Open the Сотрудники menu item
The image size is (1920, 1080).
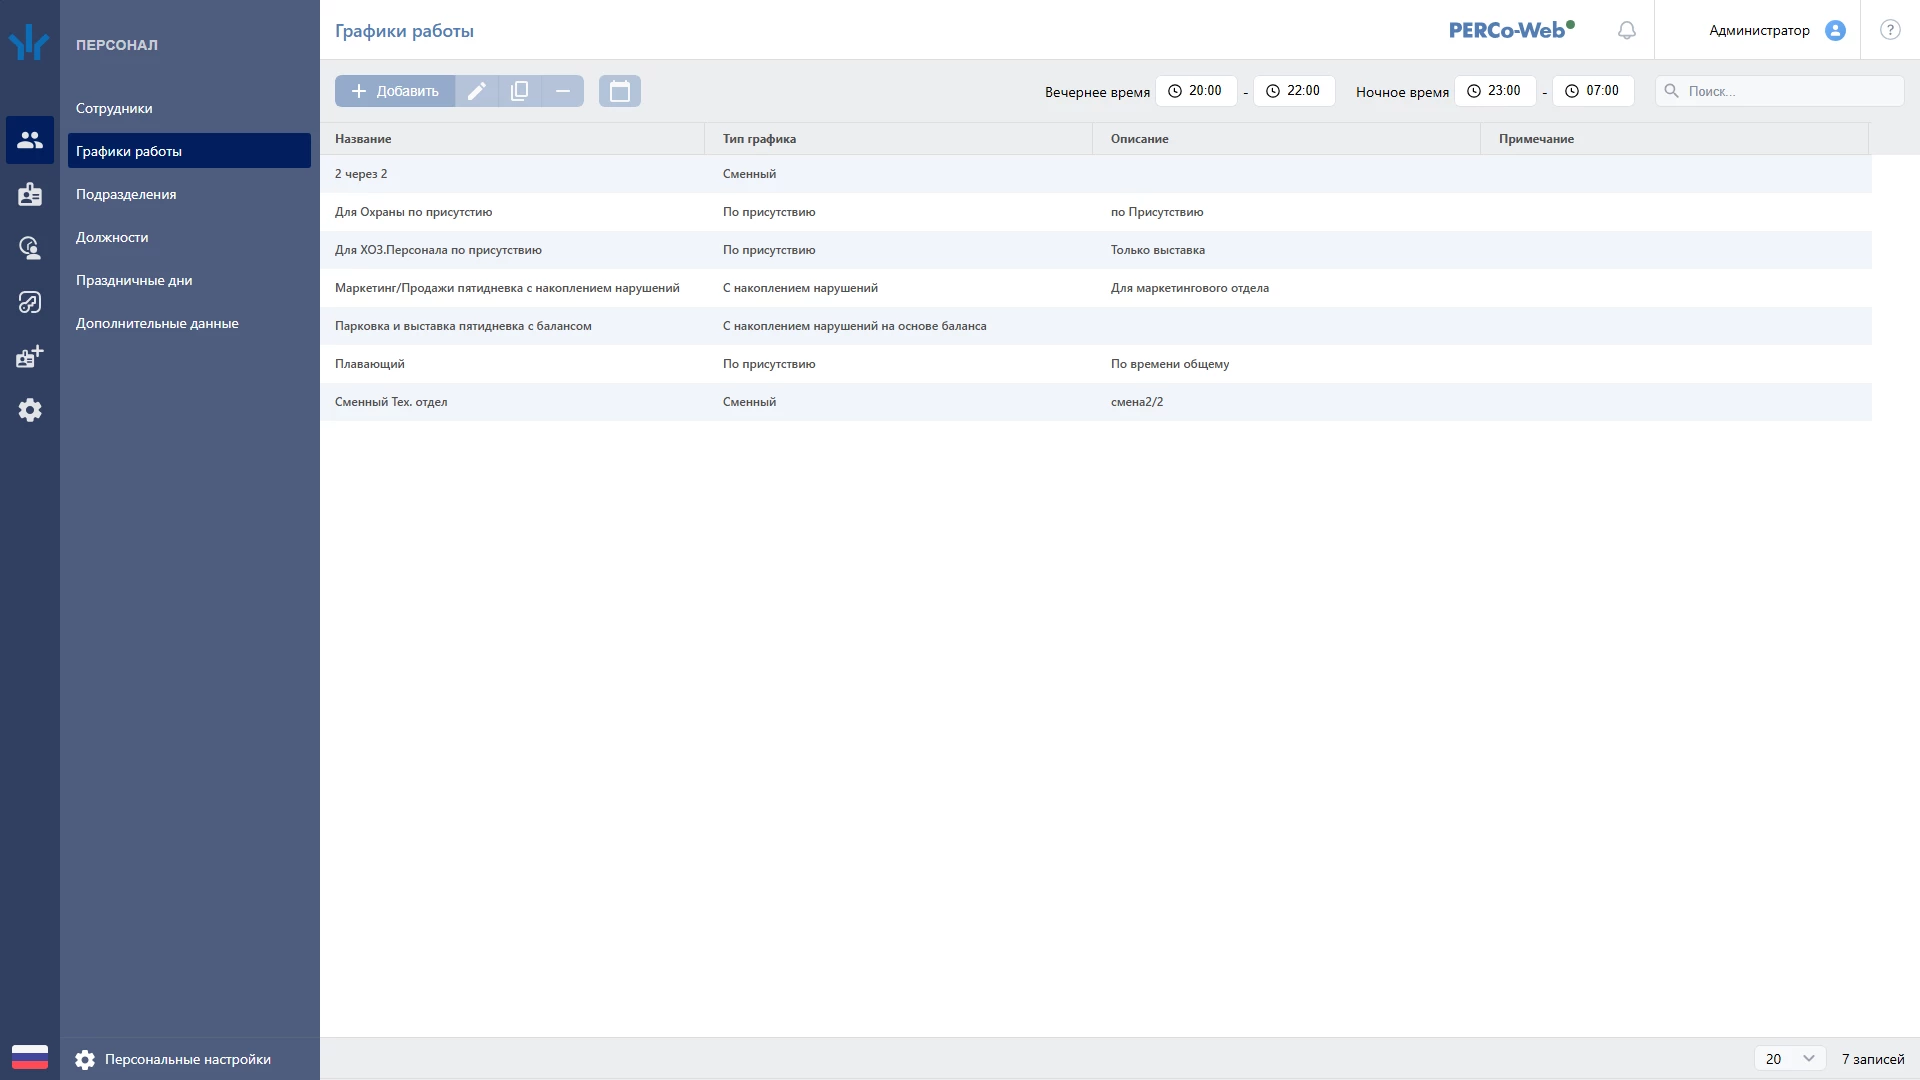click(x=114, y=108)
